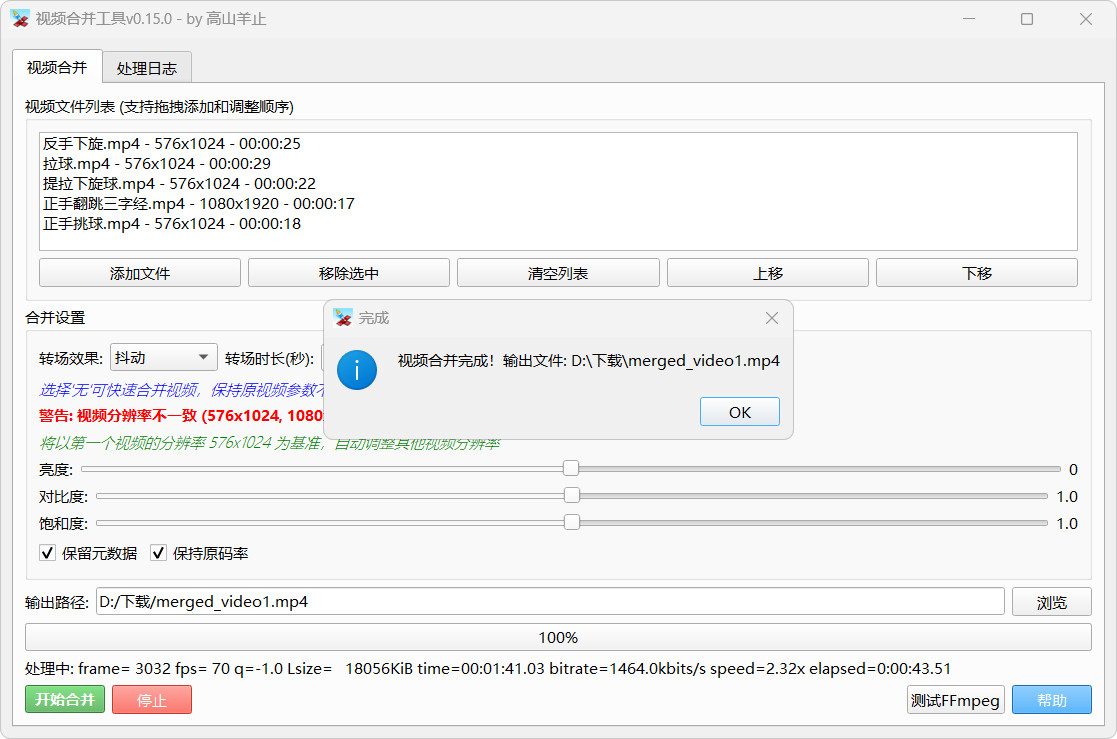Click the red resolution warning text
This screenshot has width=1117, height=739.
[181, 415]
